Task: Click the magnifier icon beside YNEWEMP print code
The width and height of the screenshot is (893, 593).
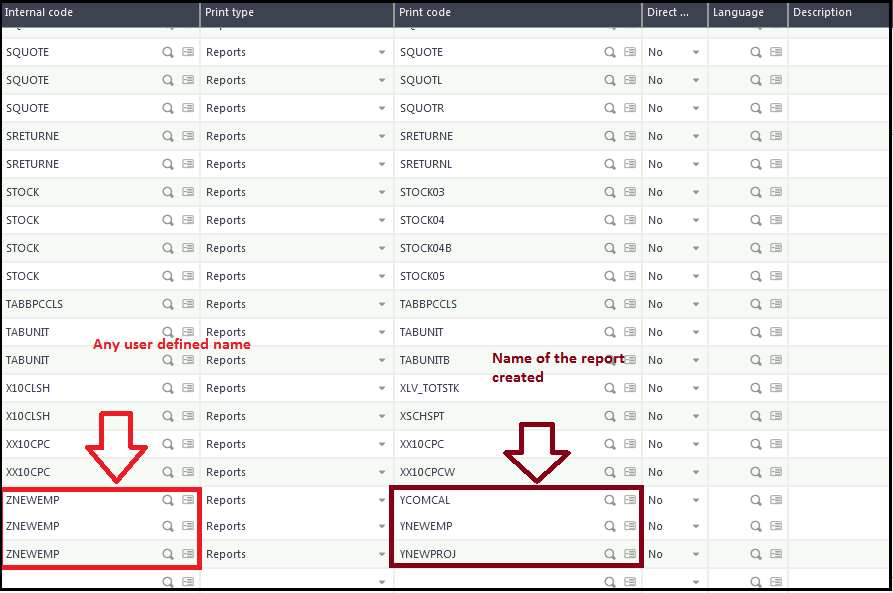Action: [609, 526]
